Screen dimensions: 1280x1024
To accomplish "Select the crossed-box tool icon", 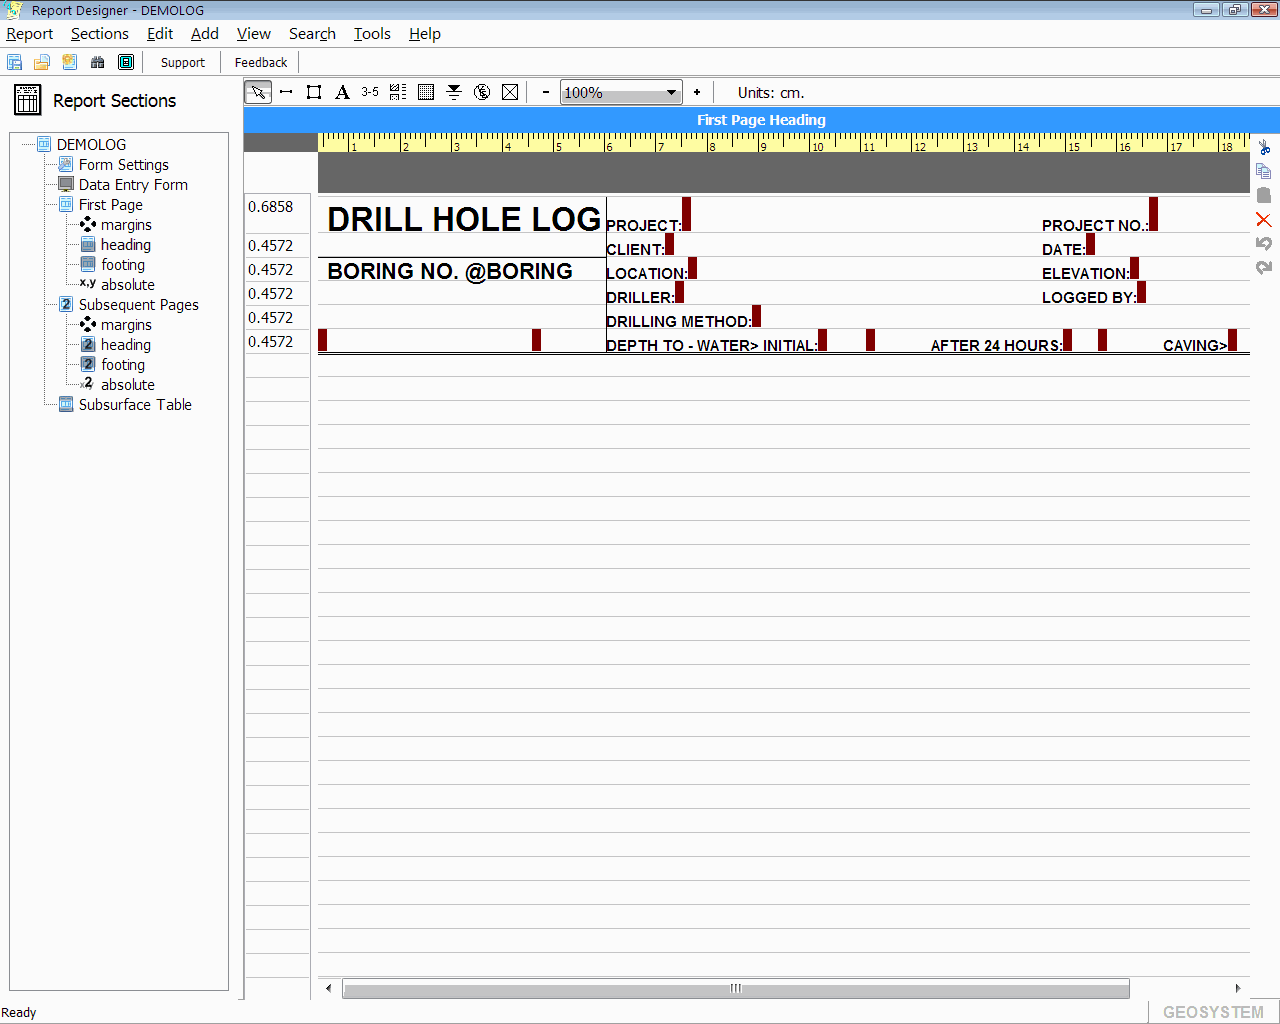I will 510,92.
